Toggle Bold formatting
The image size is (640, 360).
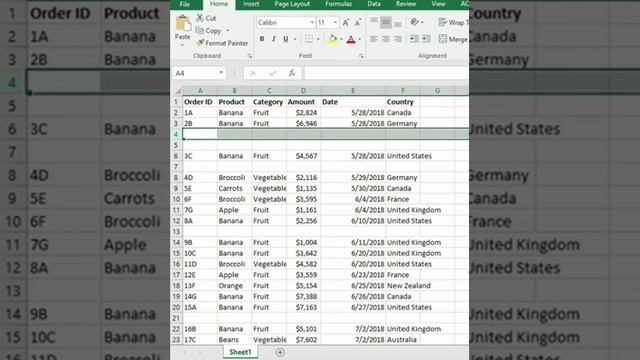[x=262, y=39]
